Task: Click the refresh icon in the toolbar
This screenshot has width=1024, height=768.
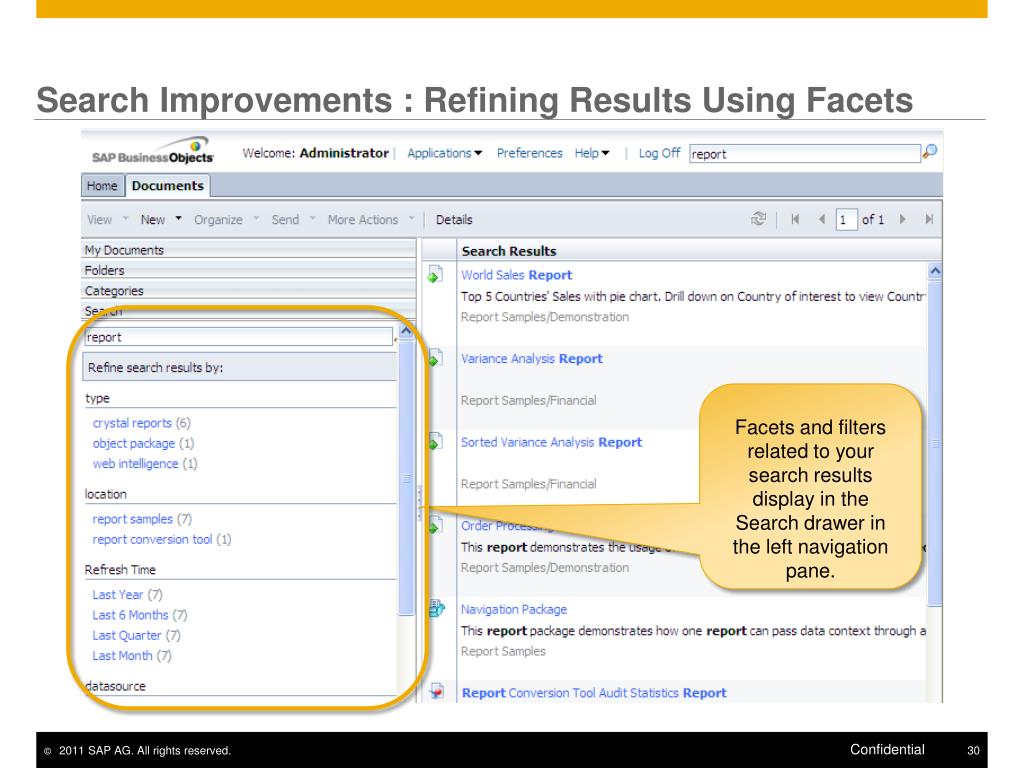Action: click(x=758, y=219)
